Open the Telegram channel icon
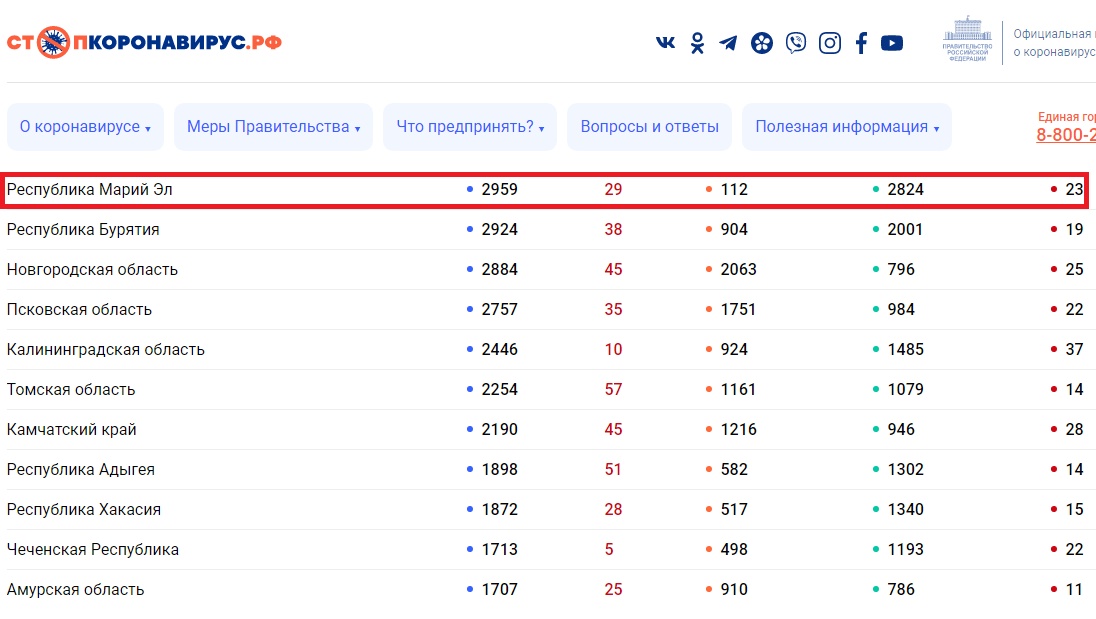Screen dimensions: 1096x619 (x=728, y=43)
